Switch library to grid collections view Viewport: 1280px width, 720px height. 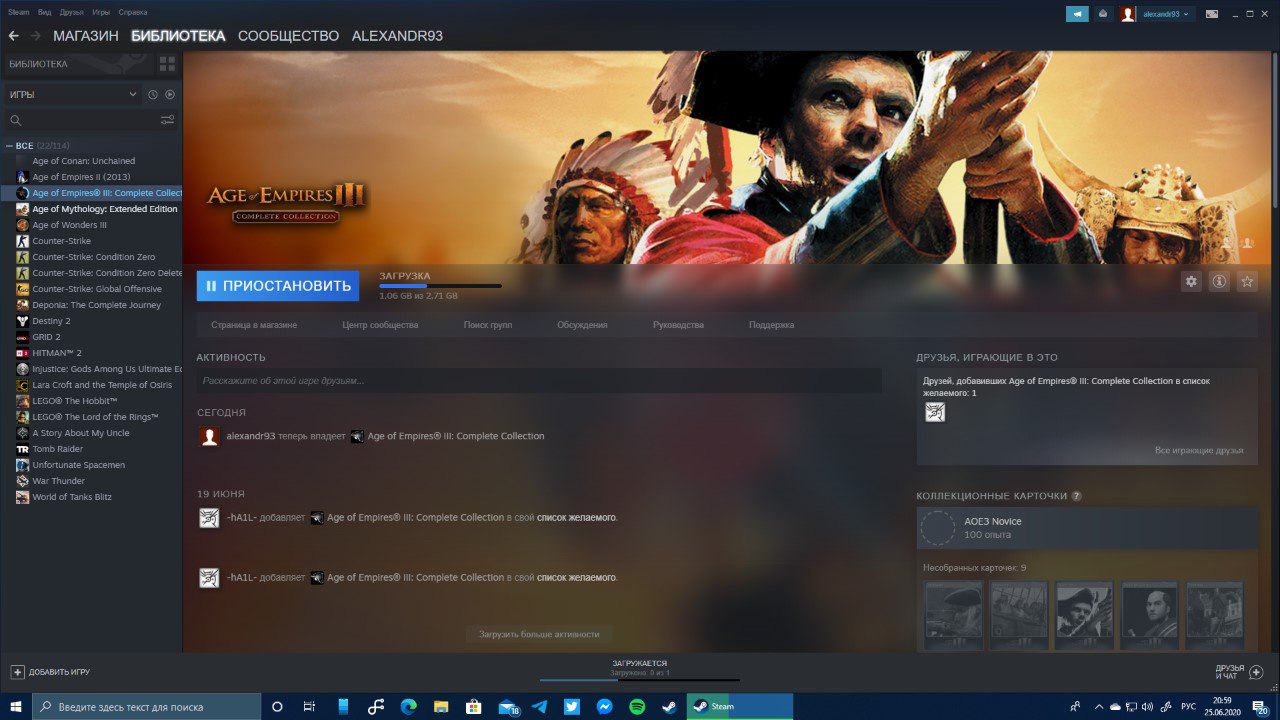(167, 64)
